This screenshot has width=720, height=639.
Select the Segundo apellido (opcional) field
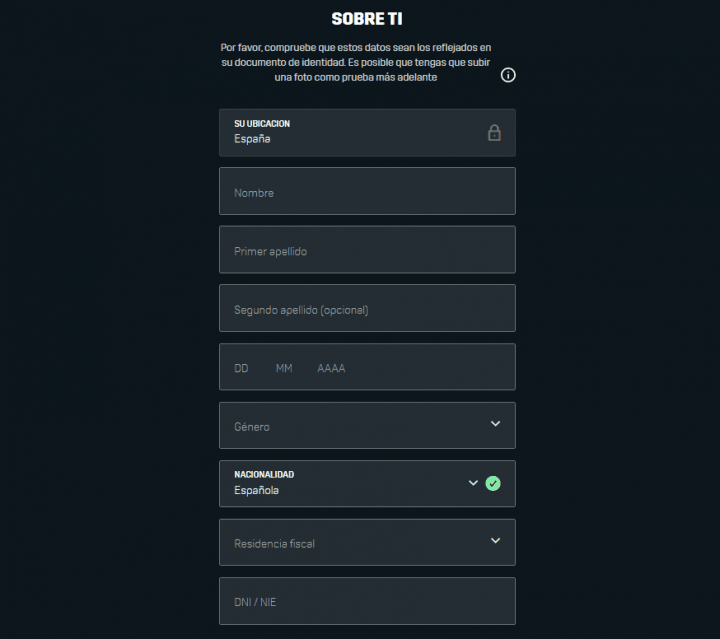[x=367, y=308]
